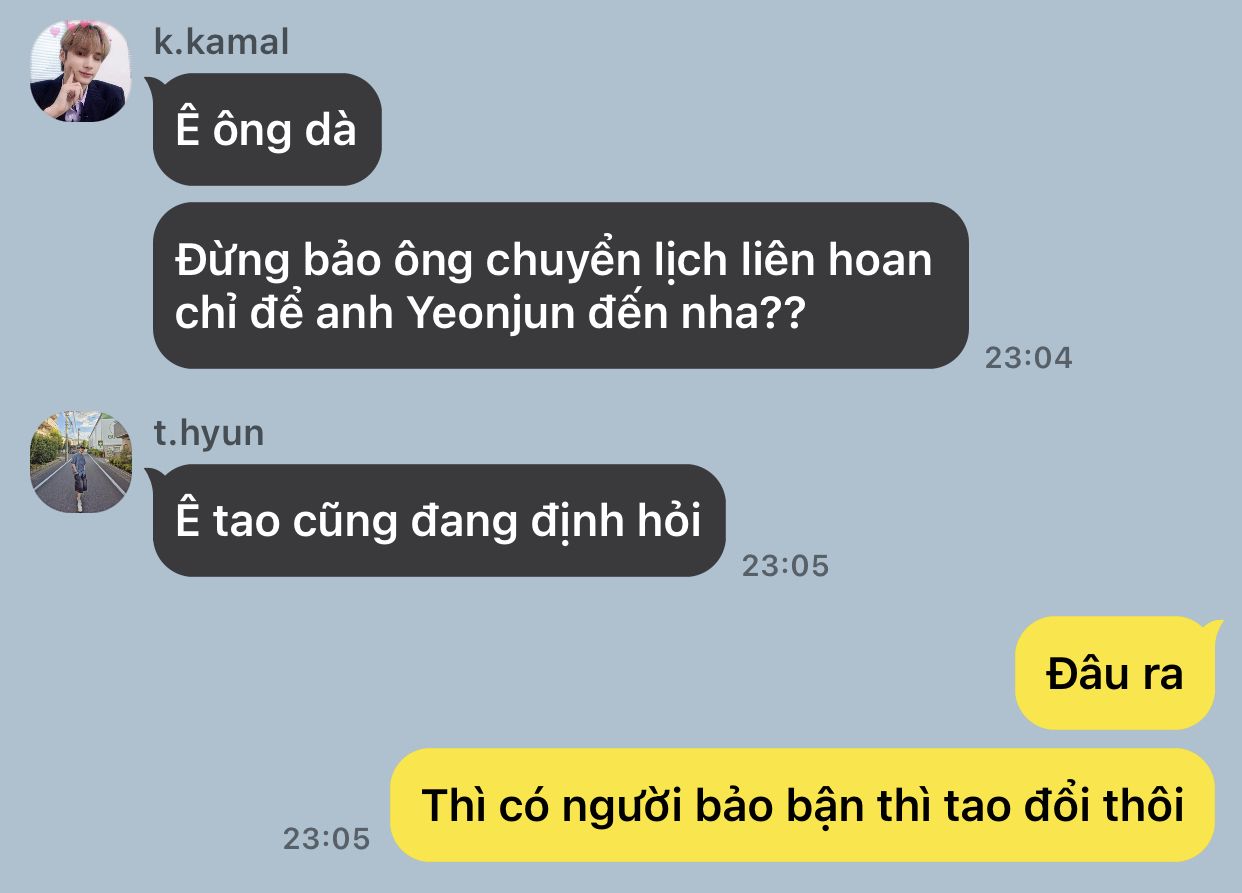1242x893 pixels.
Task: Click the 23:04 timestamp
Action: pos(1028,358)
